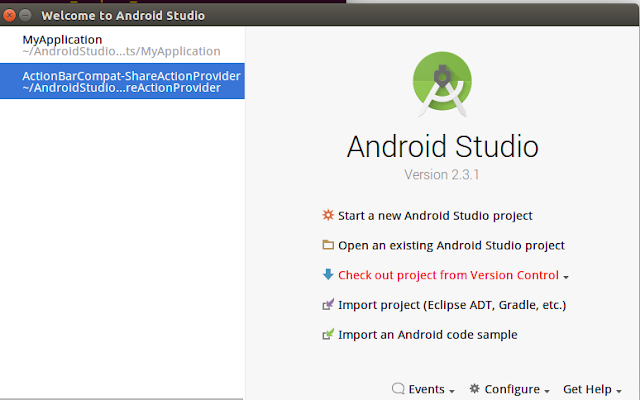The width and height of the screenshot is (640, 400).
Task: Click the path ~/AndroidStudio...reActionProvider
Action: 122,88
